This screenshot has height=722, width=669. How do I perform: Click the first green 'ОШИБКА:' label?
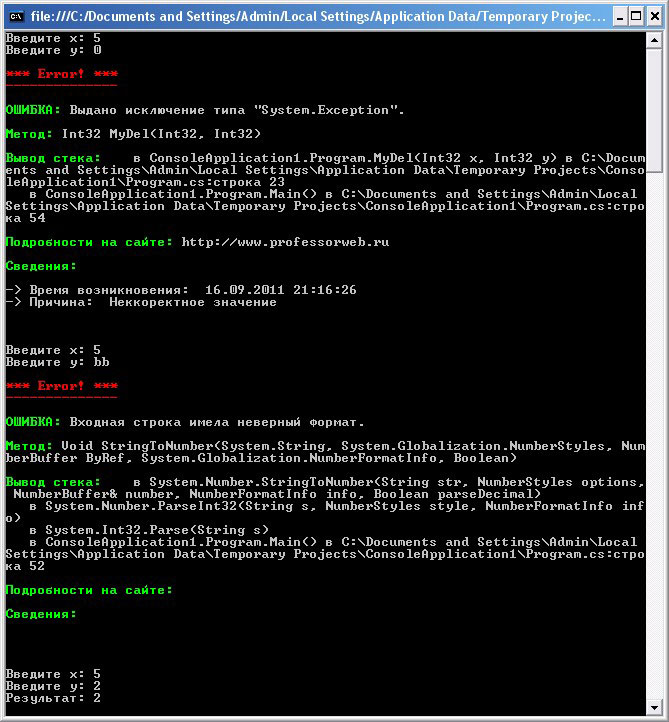coord(33,110)
